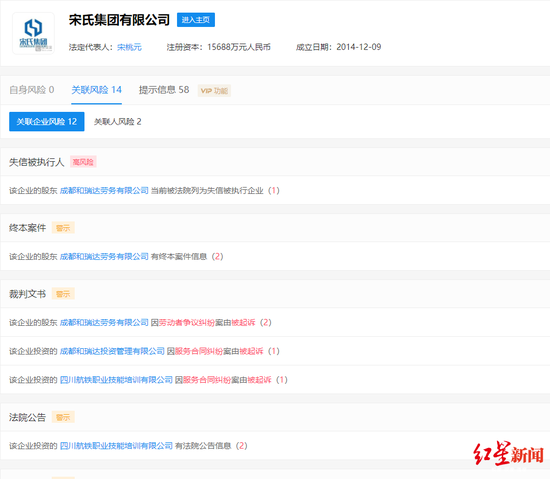This screenshot has height=479, width=550.
Task: Click the 警示 tag next to 裁判文书
Action: [63, 294]
